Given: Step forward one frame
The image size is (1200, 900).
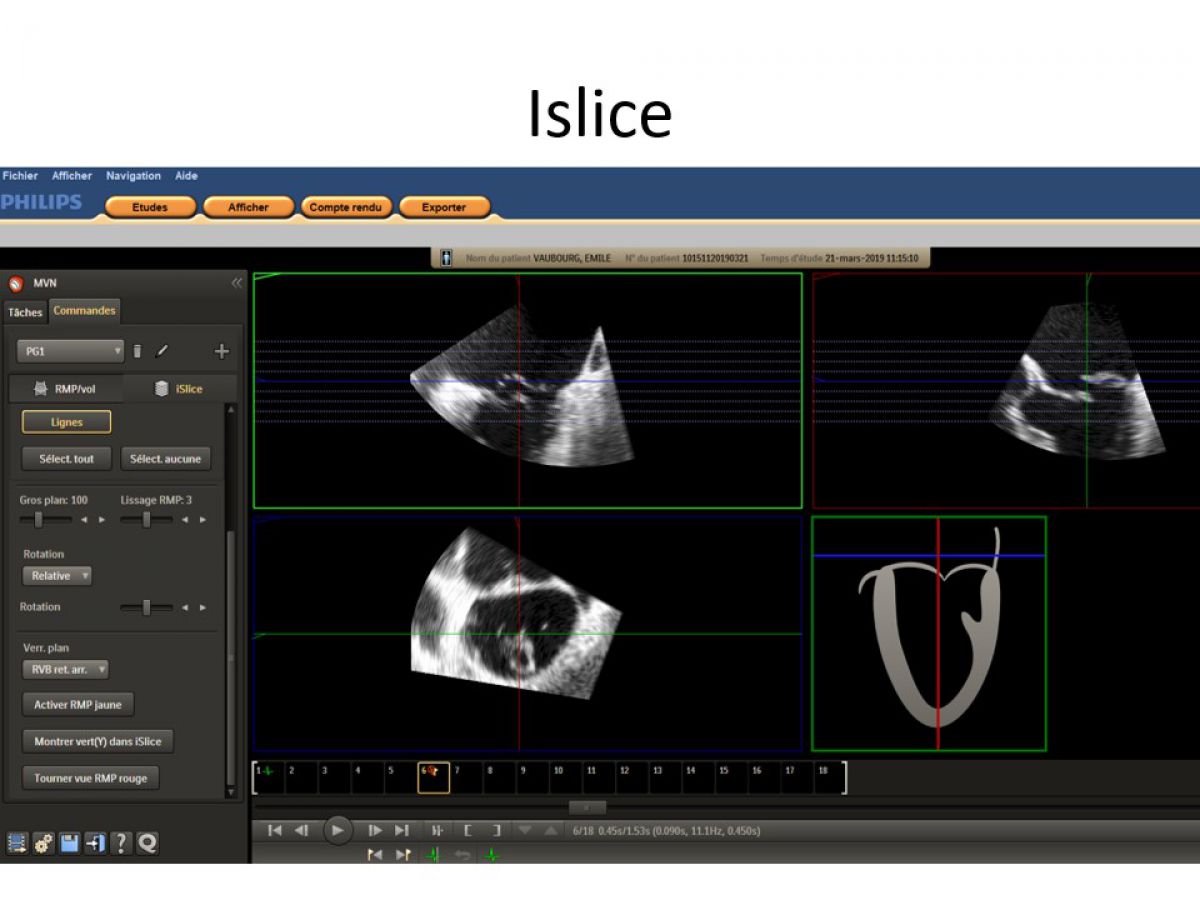Looking at the screenshot, I should pos(375,830).
